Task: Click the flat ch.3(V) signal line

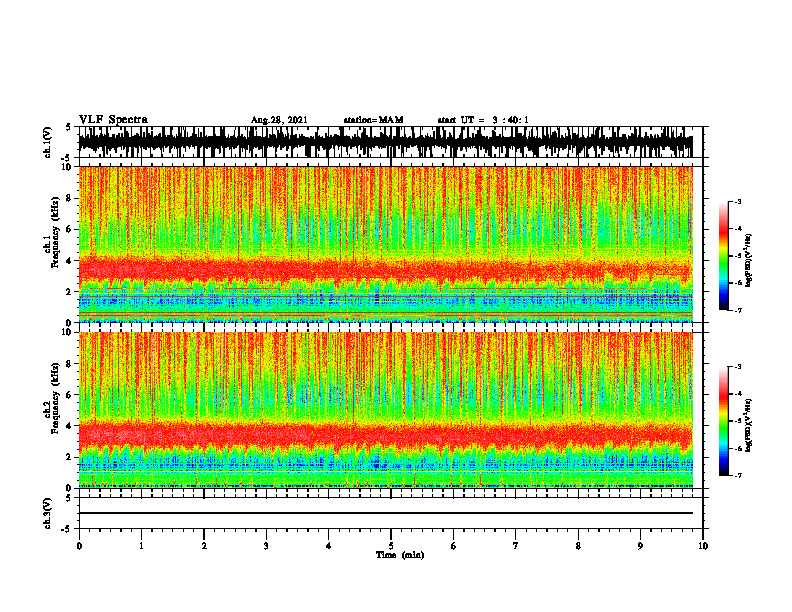Action: 385,513
